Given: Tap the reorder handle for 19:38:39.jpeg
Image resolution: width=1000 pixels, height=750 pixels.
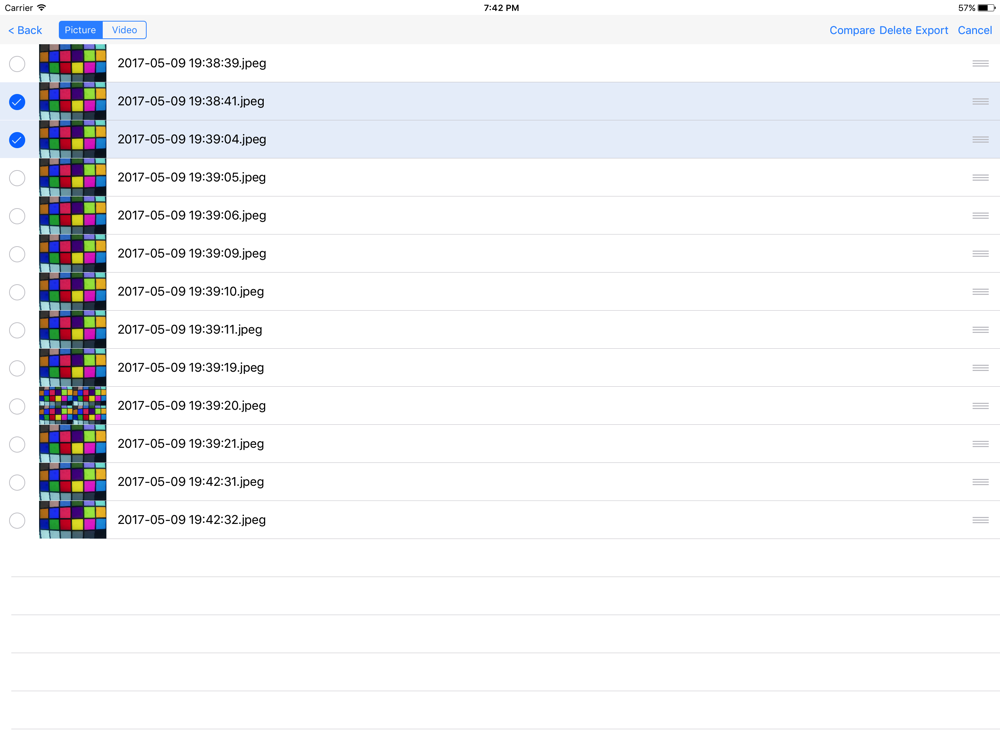Looking at the screenshot, I should click(980, 63).
